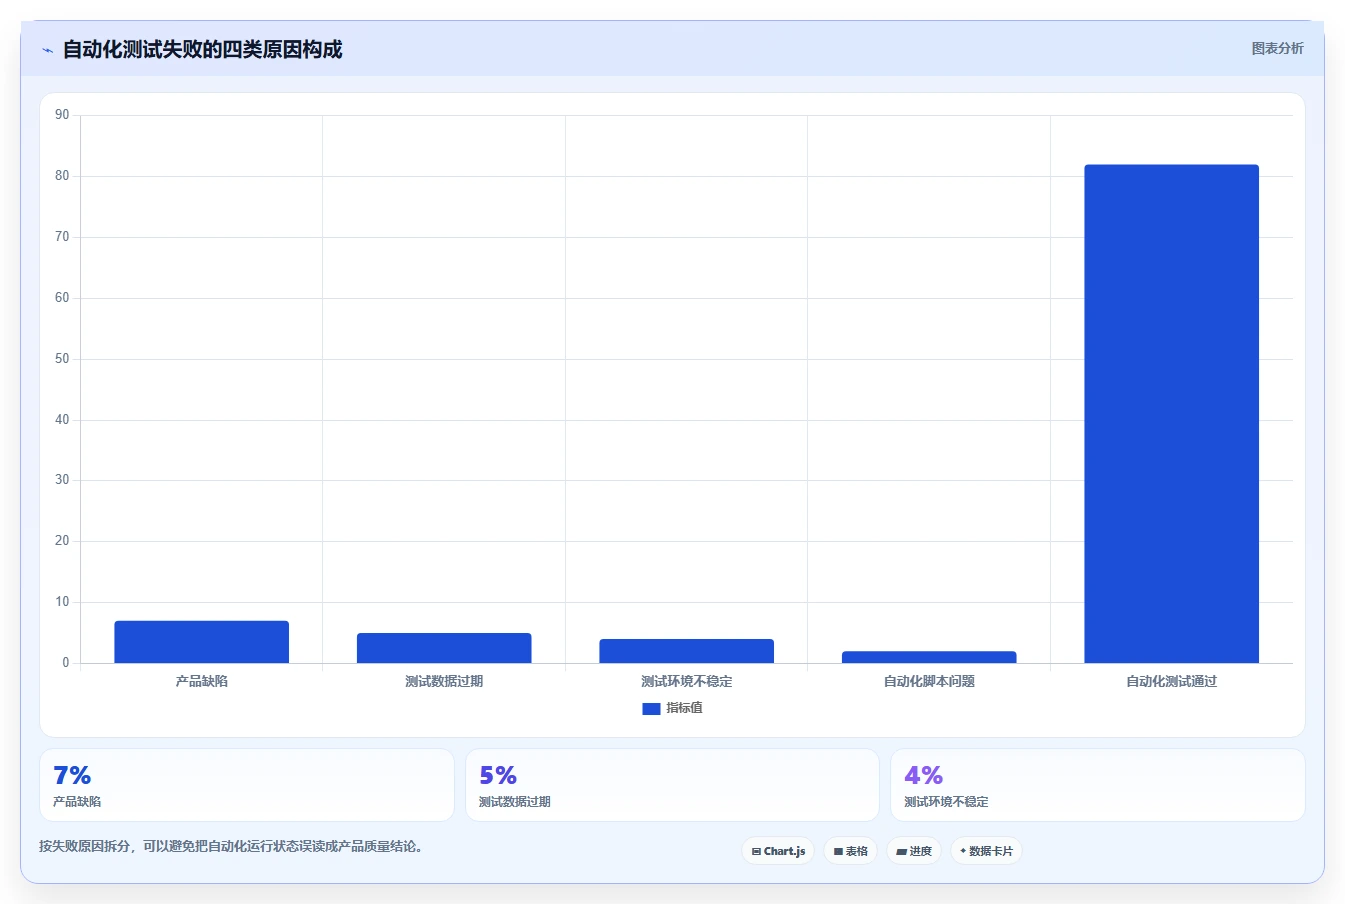This screenshot has width=1345, height=904.
Task: Click the 自动化脚本问题 bar
Action: pos(929,657)
